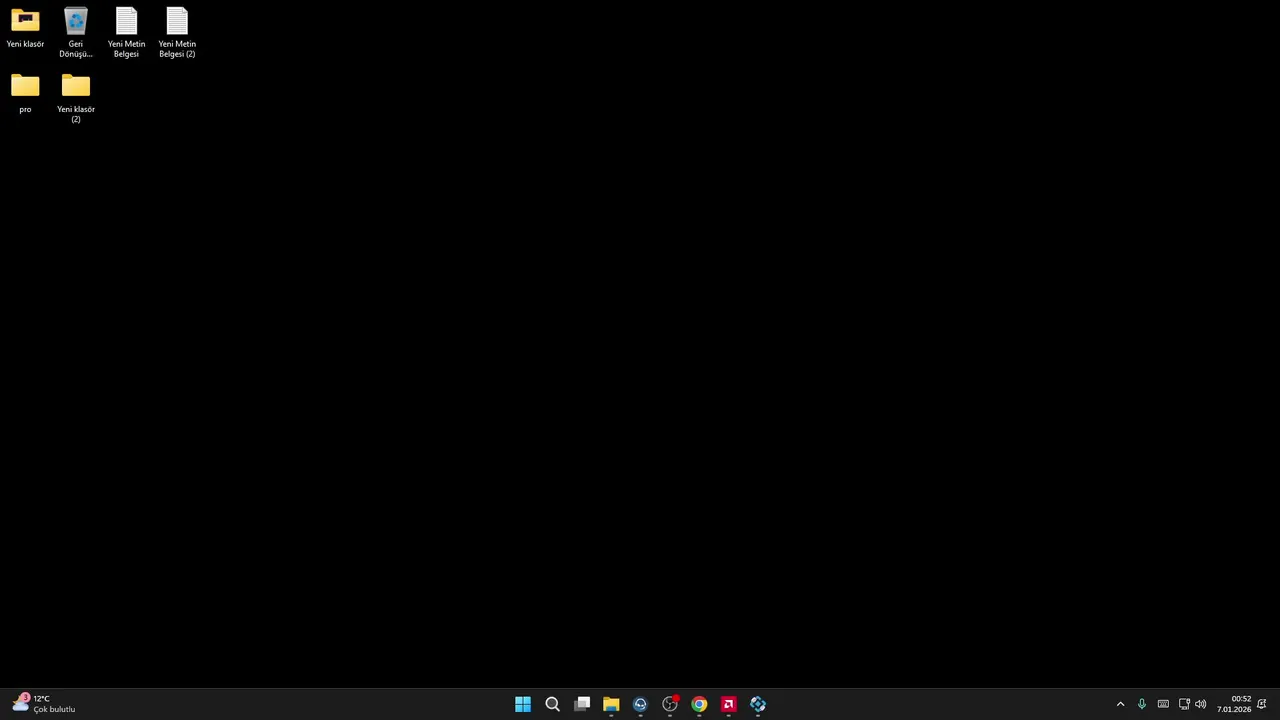Open the touch keyboard tray icon

1163,704
